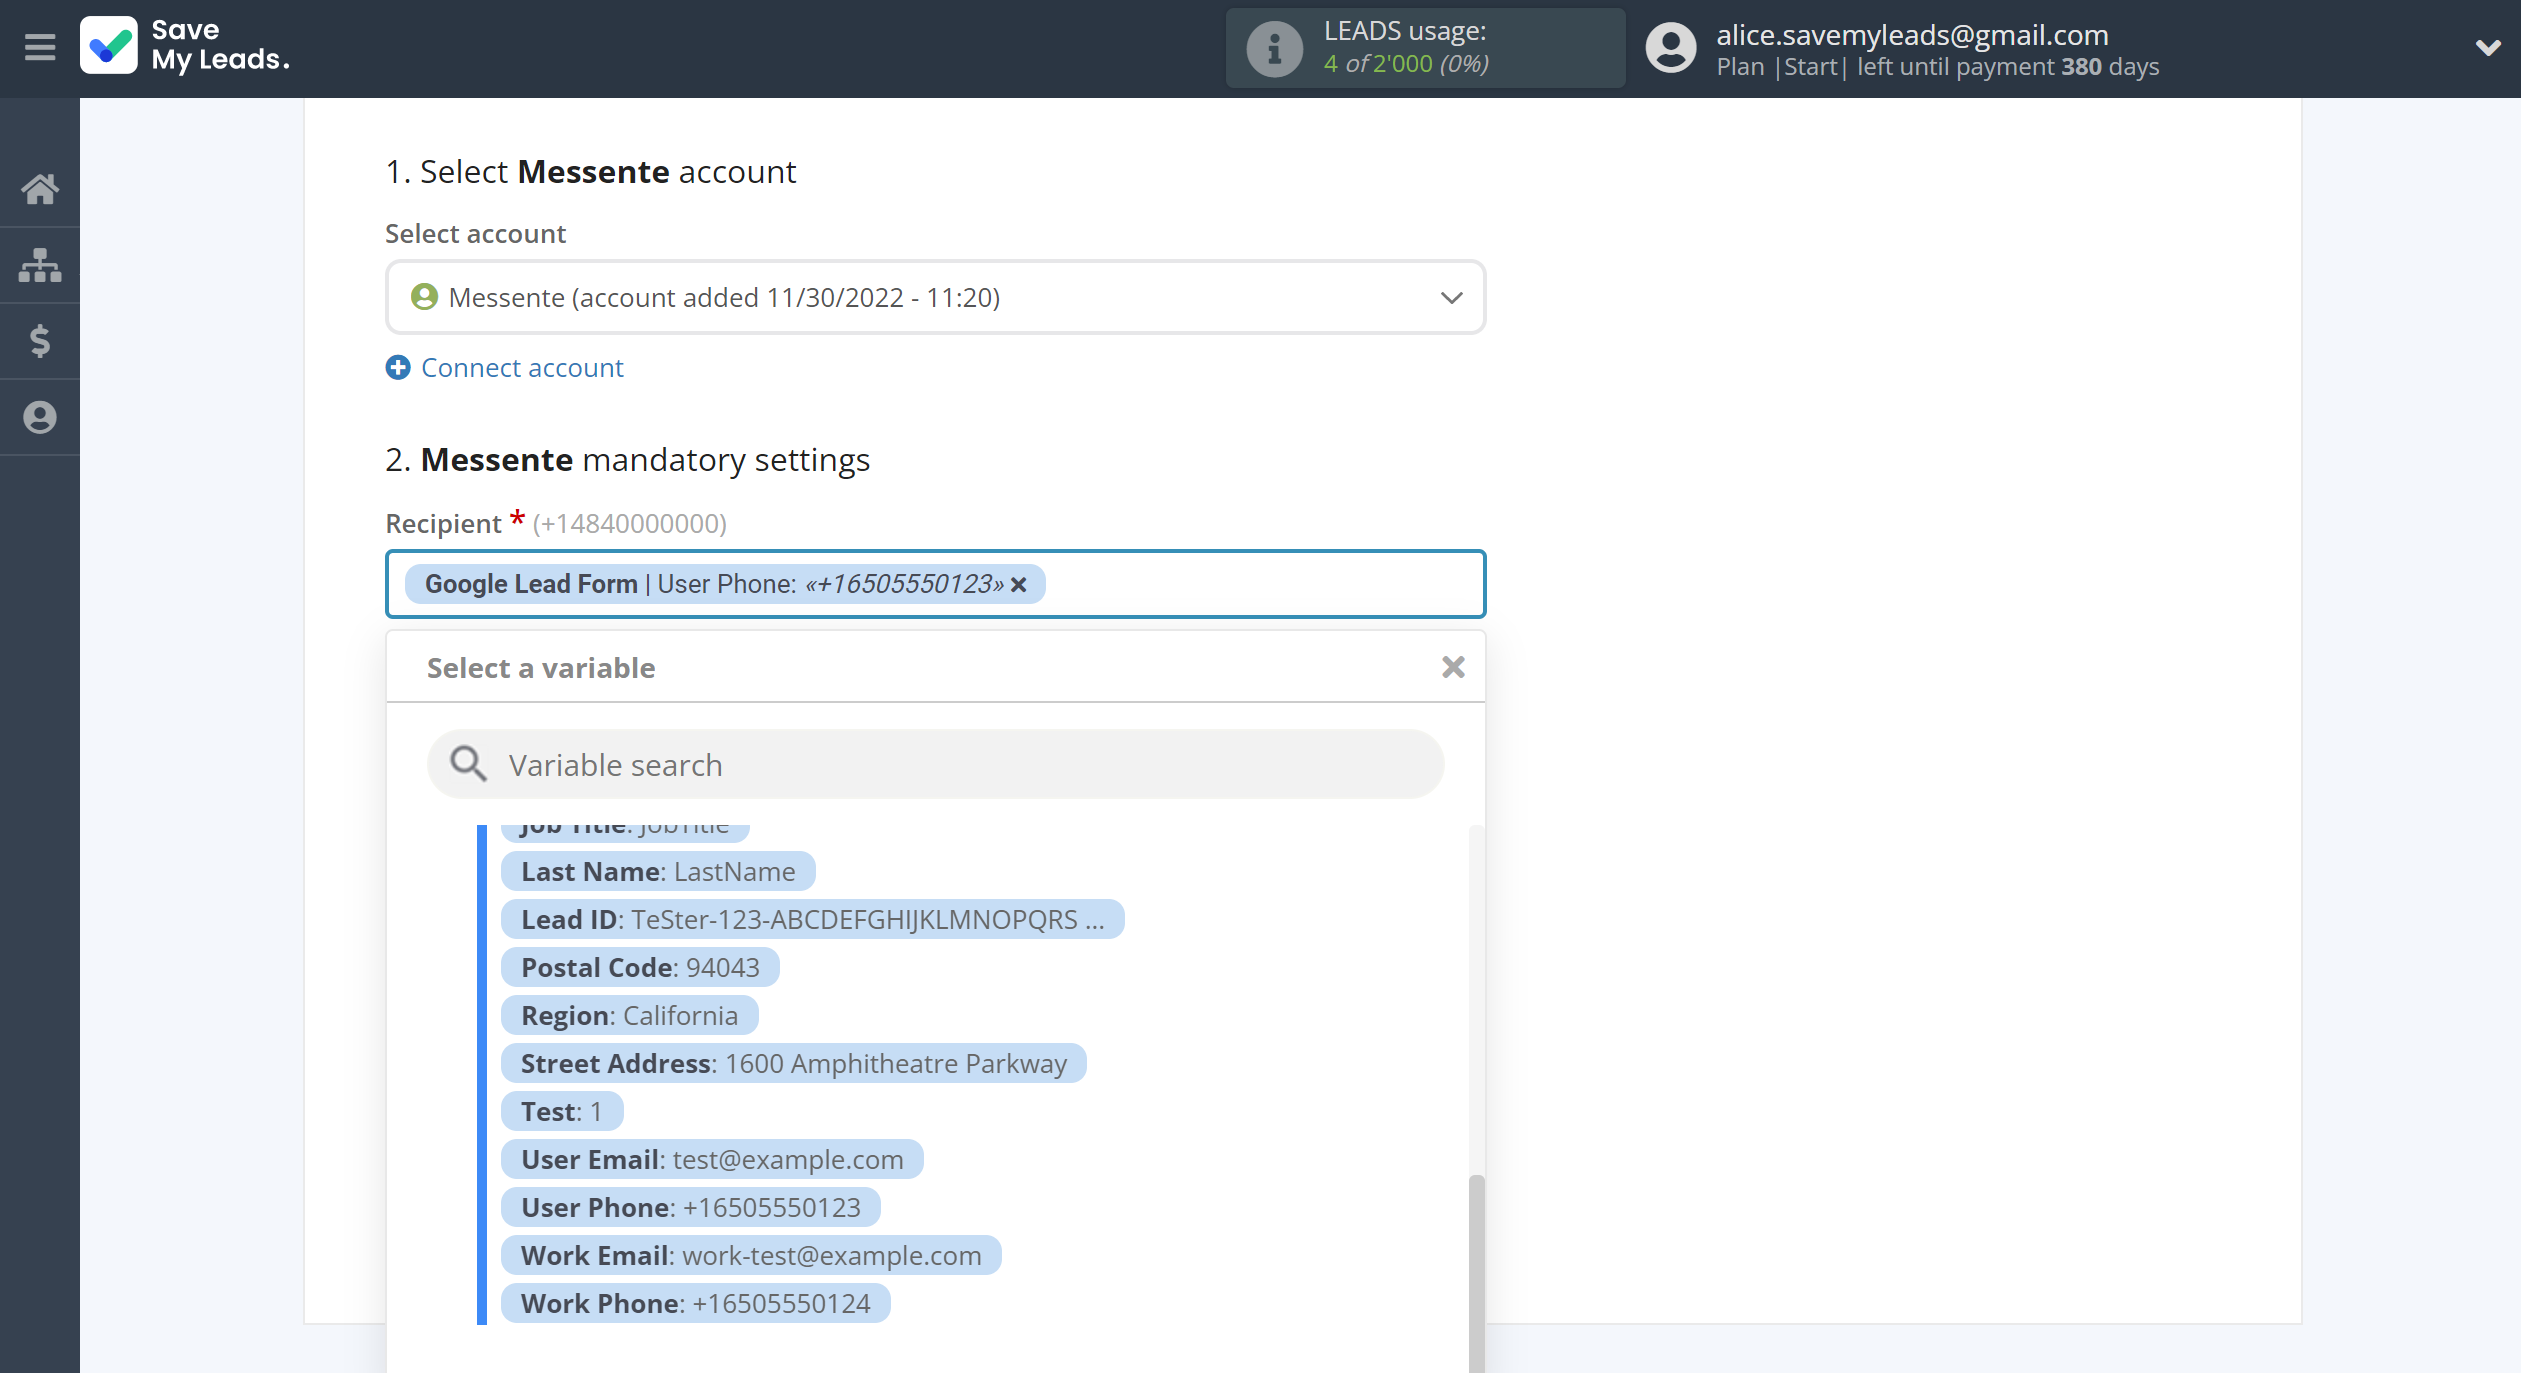Image resolution: width=2521 pixels, height=1373 pixels.
Task: Open the connections sitemap icon
Action: tap(40, 265)
